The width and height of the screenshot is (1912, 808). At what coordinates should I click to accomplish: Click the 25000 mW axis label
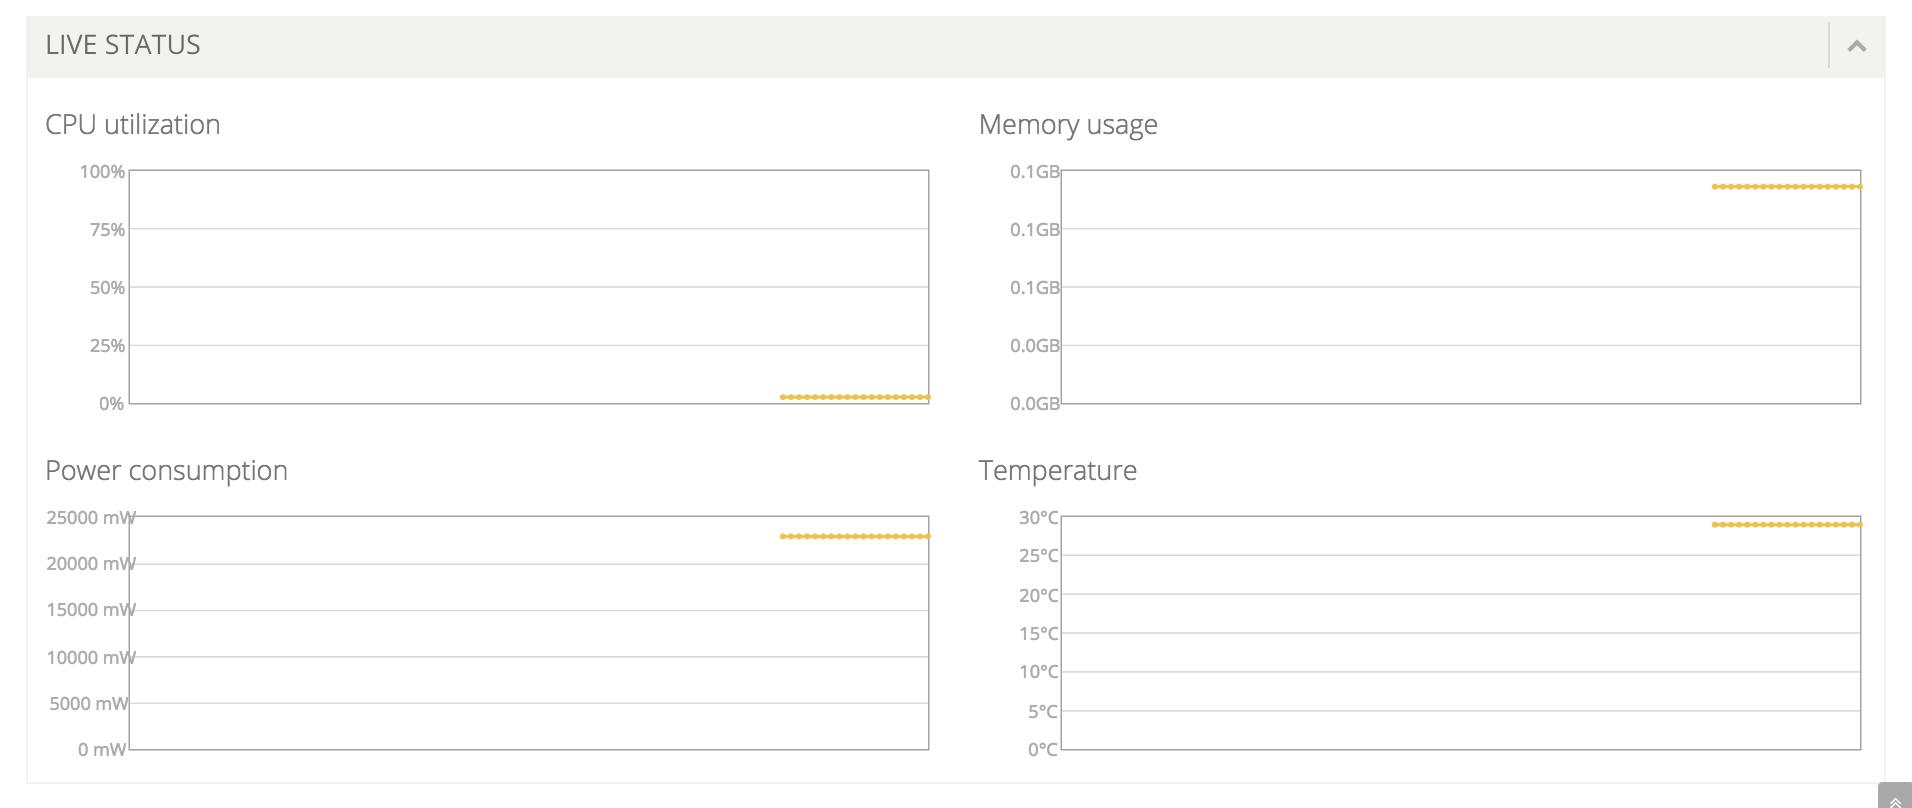click(91, 518)
